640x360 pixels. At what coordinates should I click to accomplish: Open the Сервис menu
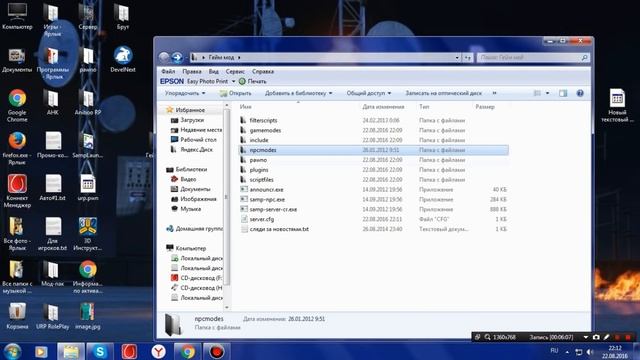[x=236, y=71]
